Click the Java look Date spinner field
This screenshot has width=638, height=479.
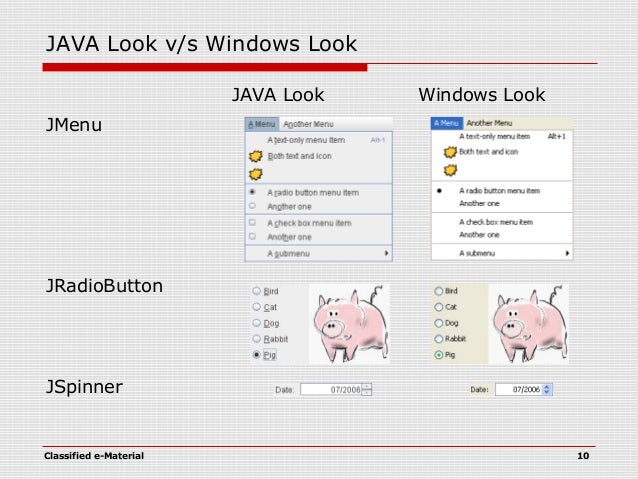(x=331, y=389)
